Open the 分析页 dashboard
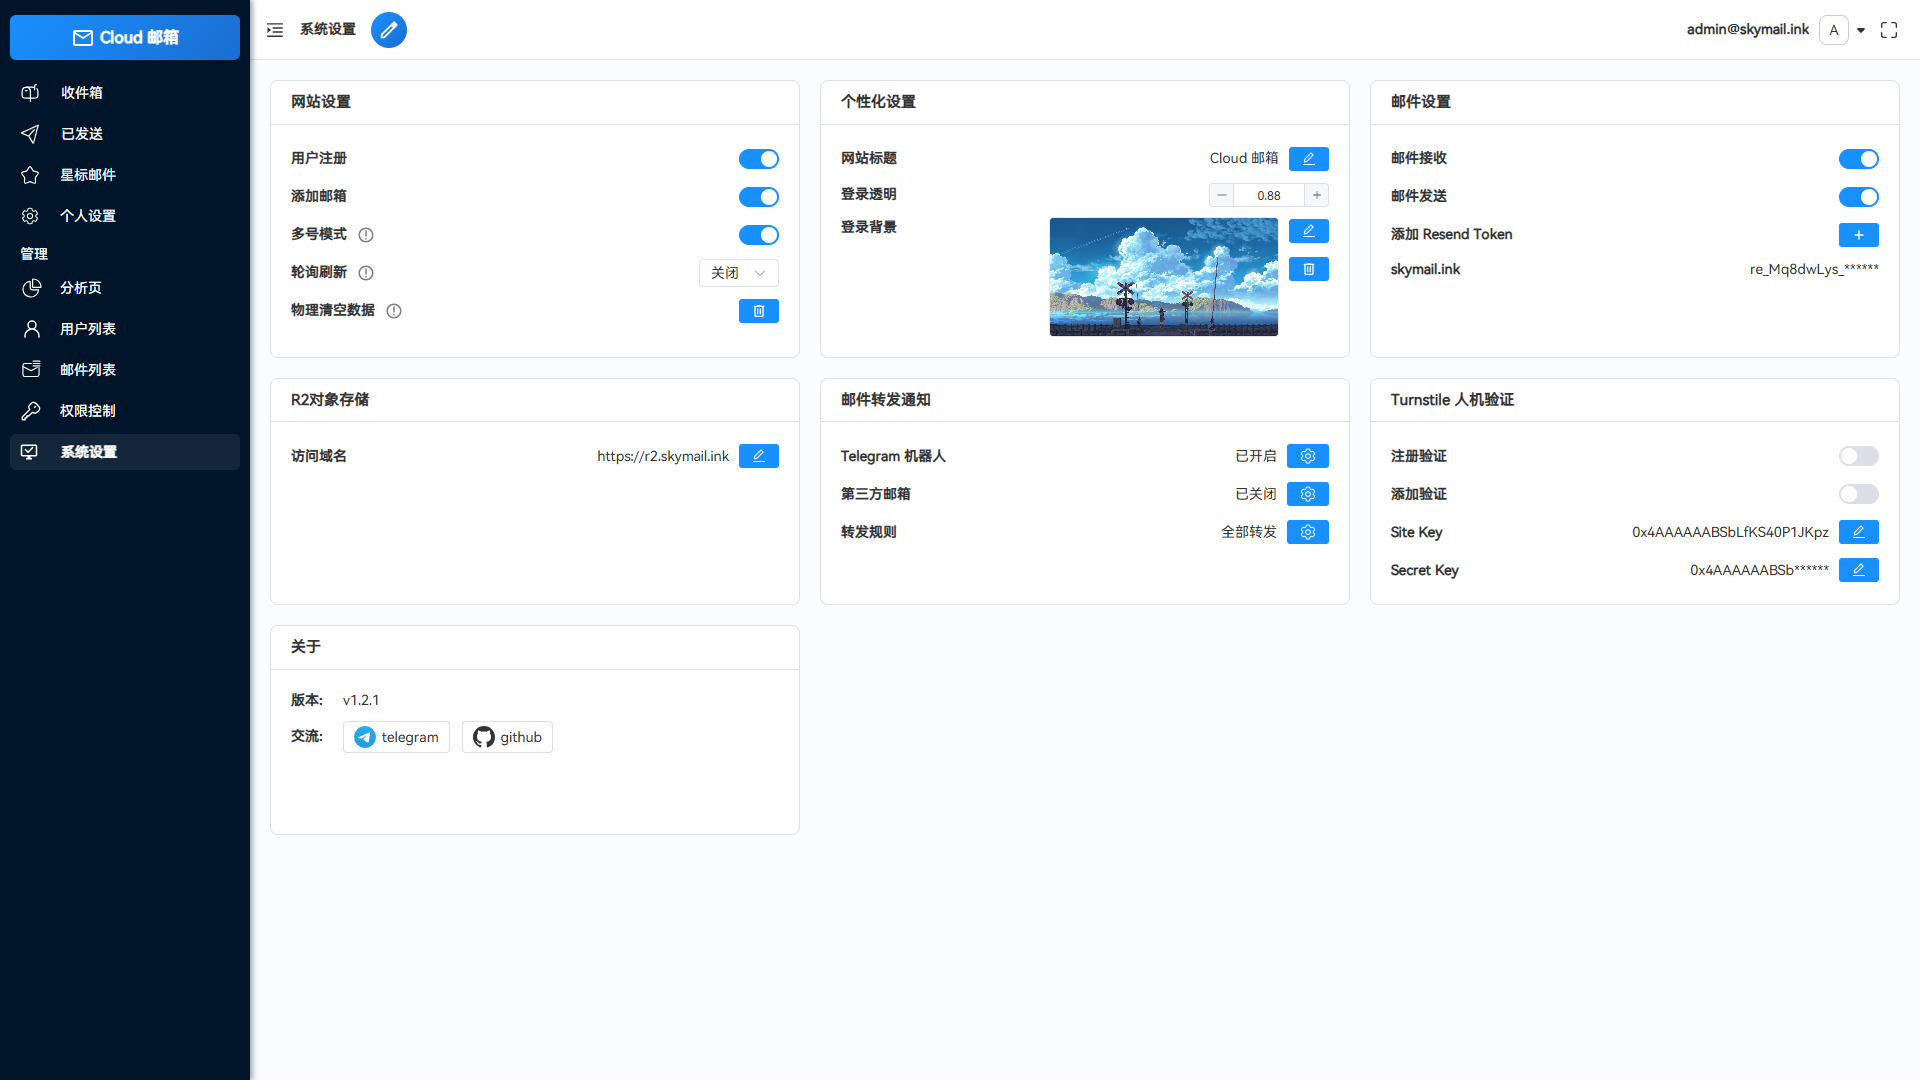Screen dimensions: 1920x1080 tap(80, 288)
